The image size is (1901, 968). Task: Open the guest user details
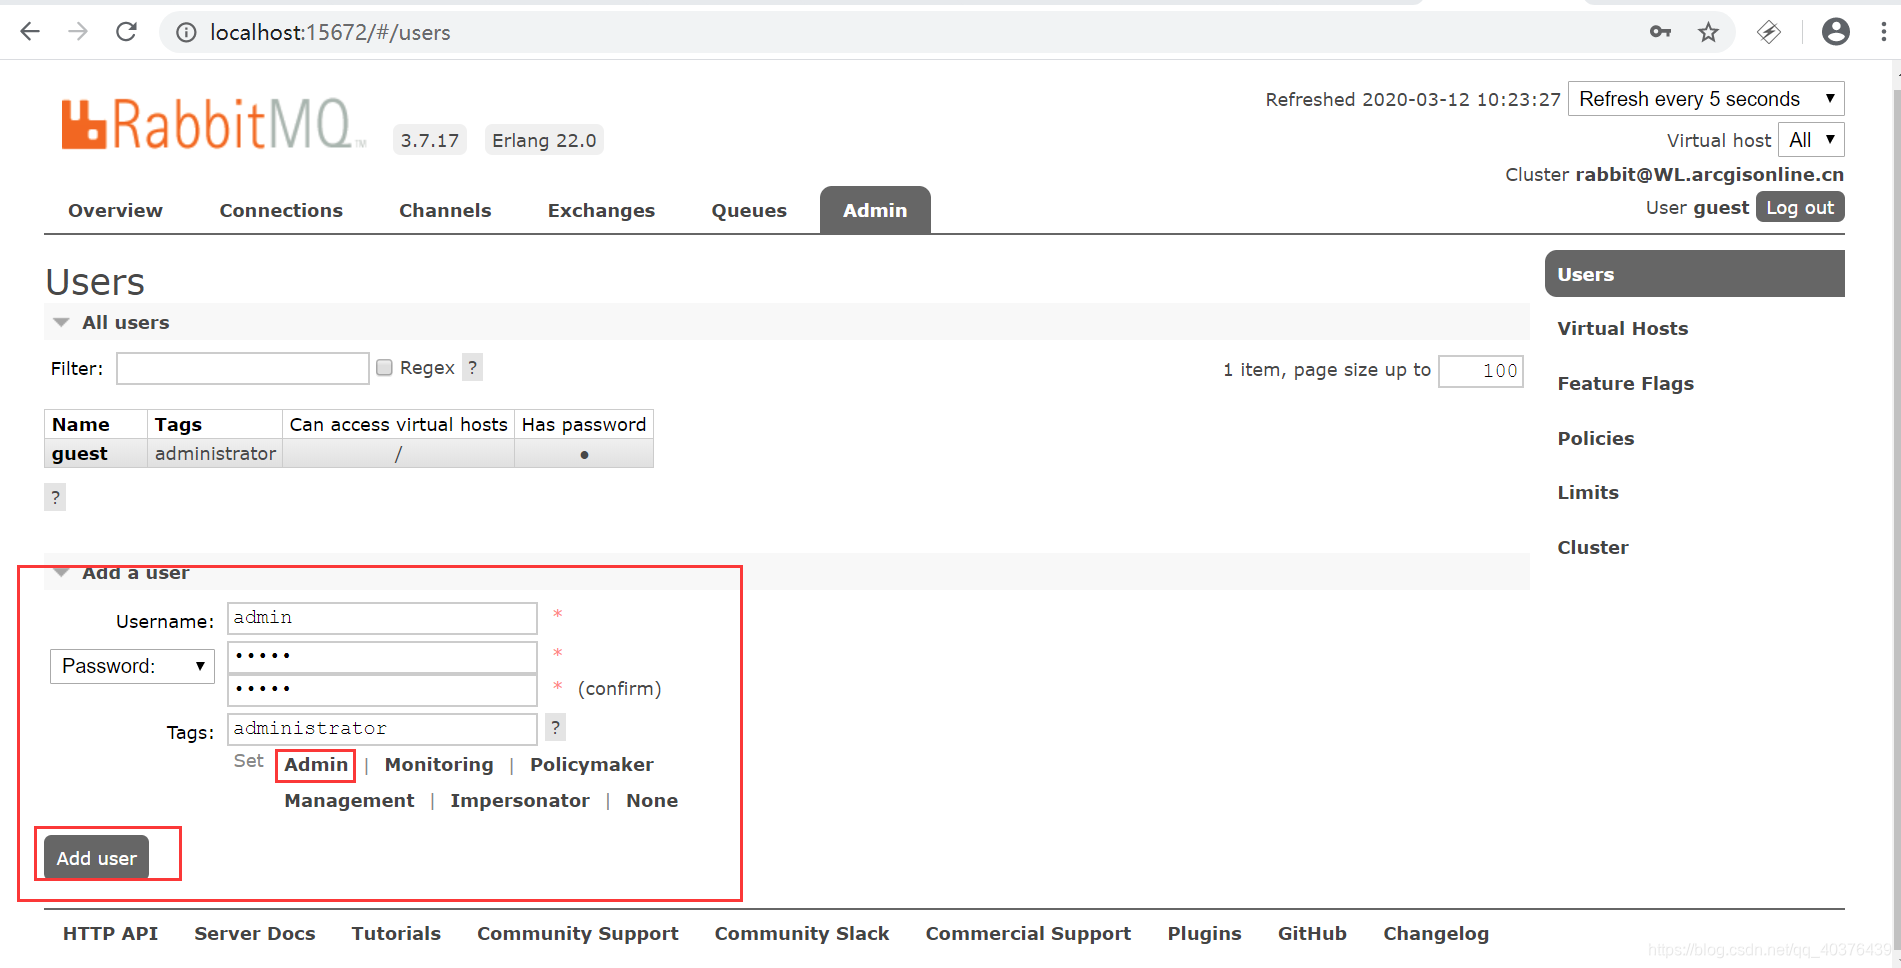tap(80, 453)
